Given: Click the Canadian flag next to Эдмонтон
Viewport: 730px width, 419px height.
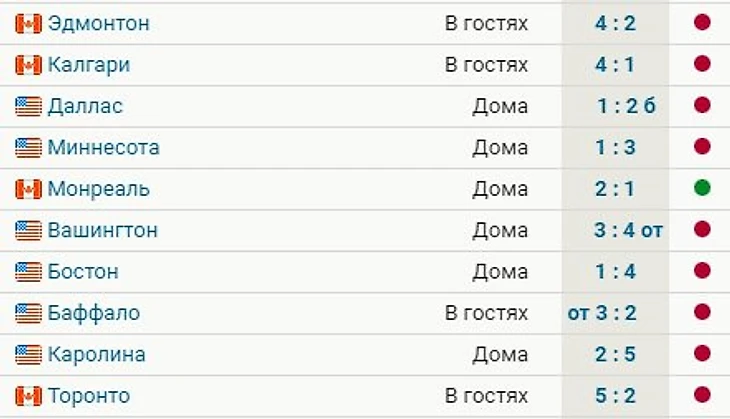Looking at the screenshot, I should (28, 23).
